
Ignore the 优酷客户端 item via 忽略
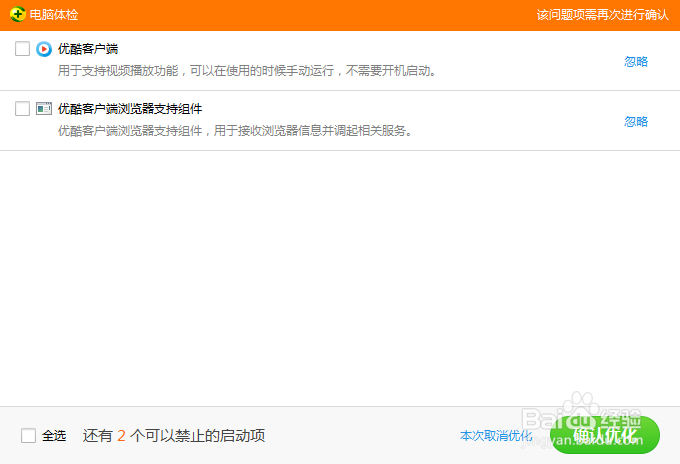tap(636, 62)
